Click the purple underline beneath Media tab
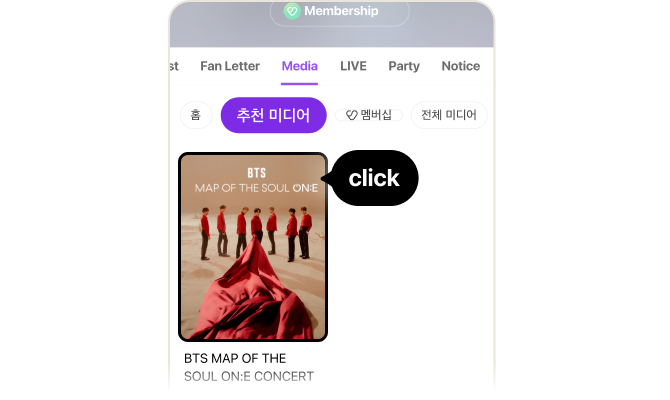The height and width of the screenshot is (400, 670). (x=300, y=84)
